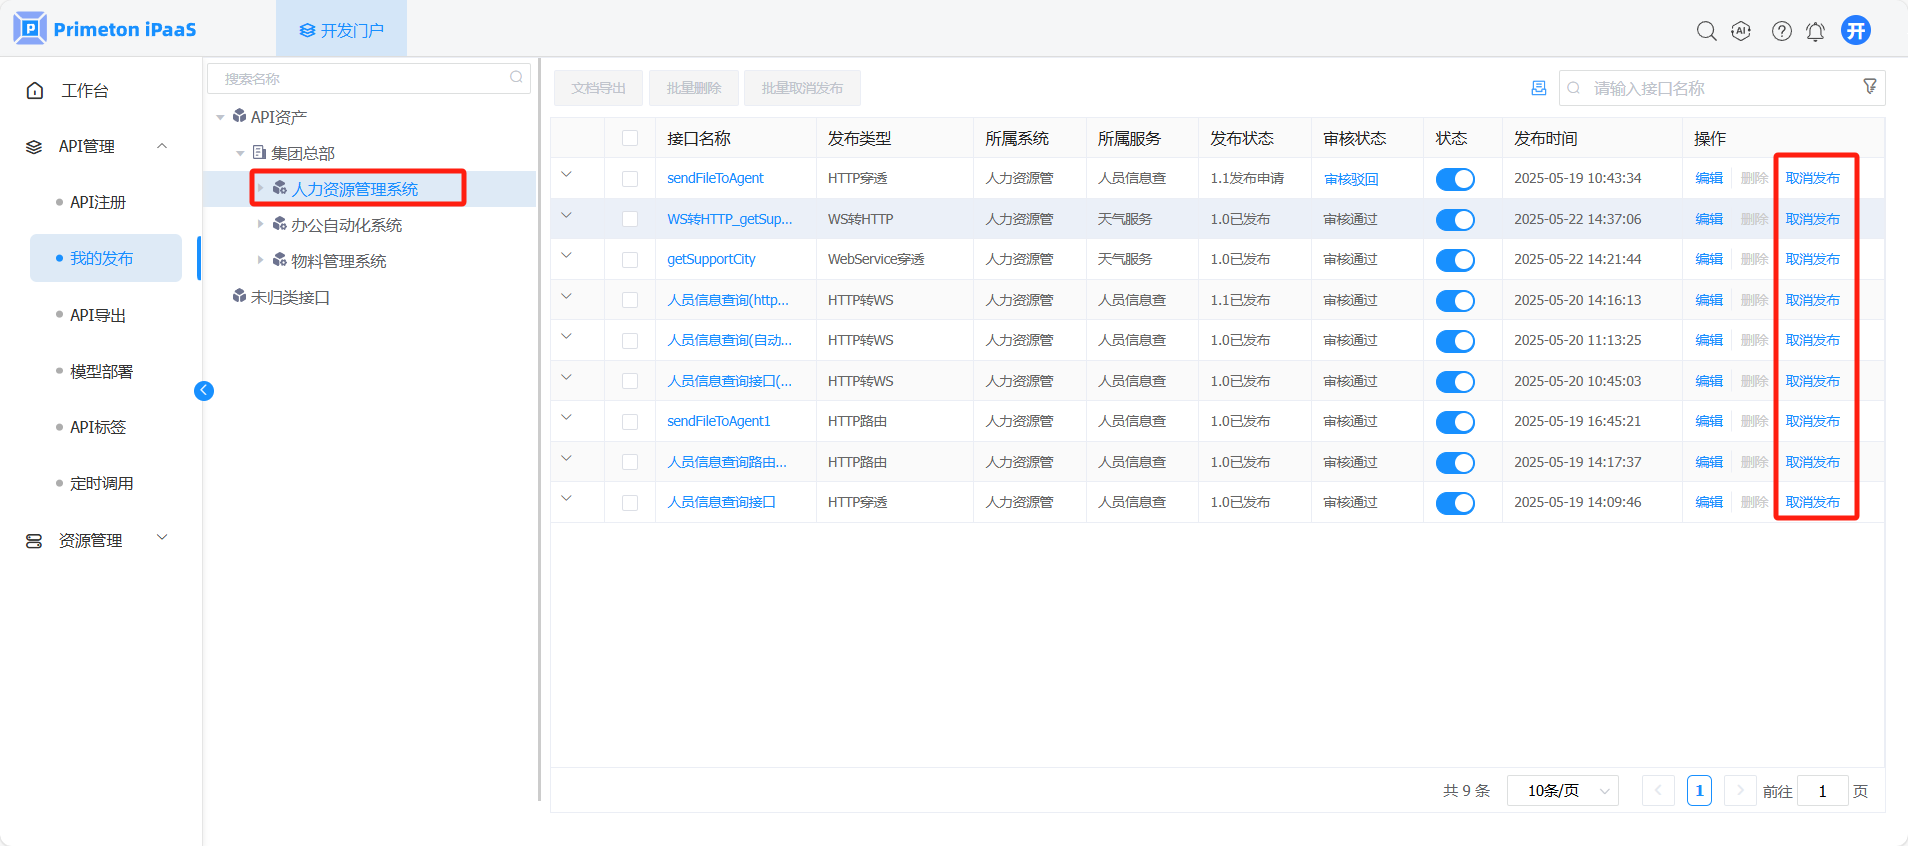Image resolution: width=1908 pixels, height=846 pixels.
Task: Open the AI assistant icon in header
Action: [x=1741, y=31]
